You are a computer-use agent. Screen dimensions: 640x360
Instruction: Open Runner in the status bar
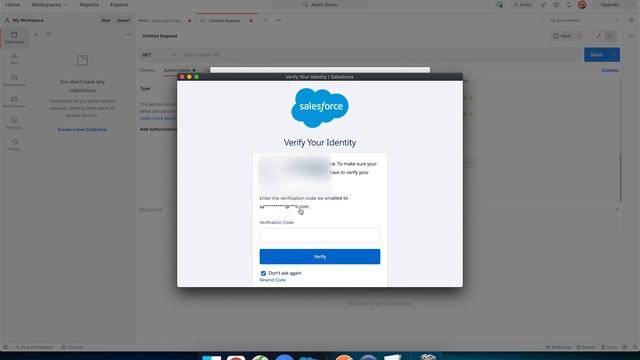point(585,347)
